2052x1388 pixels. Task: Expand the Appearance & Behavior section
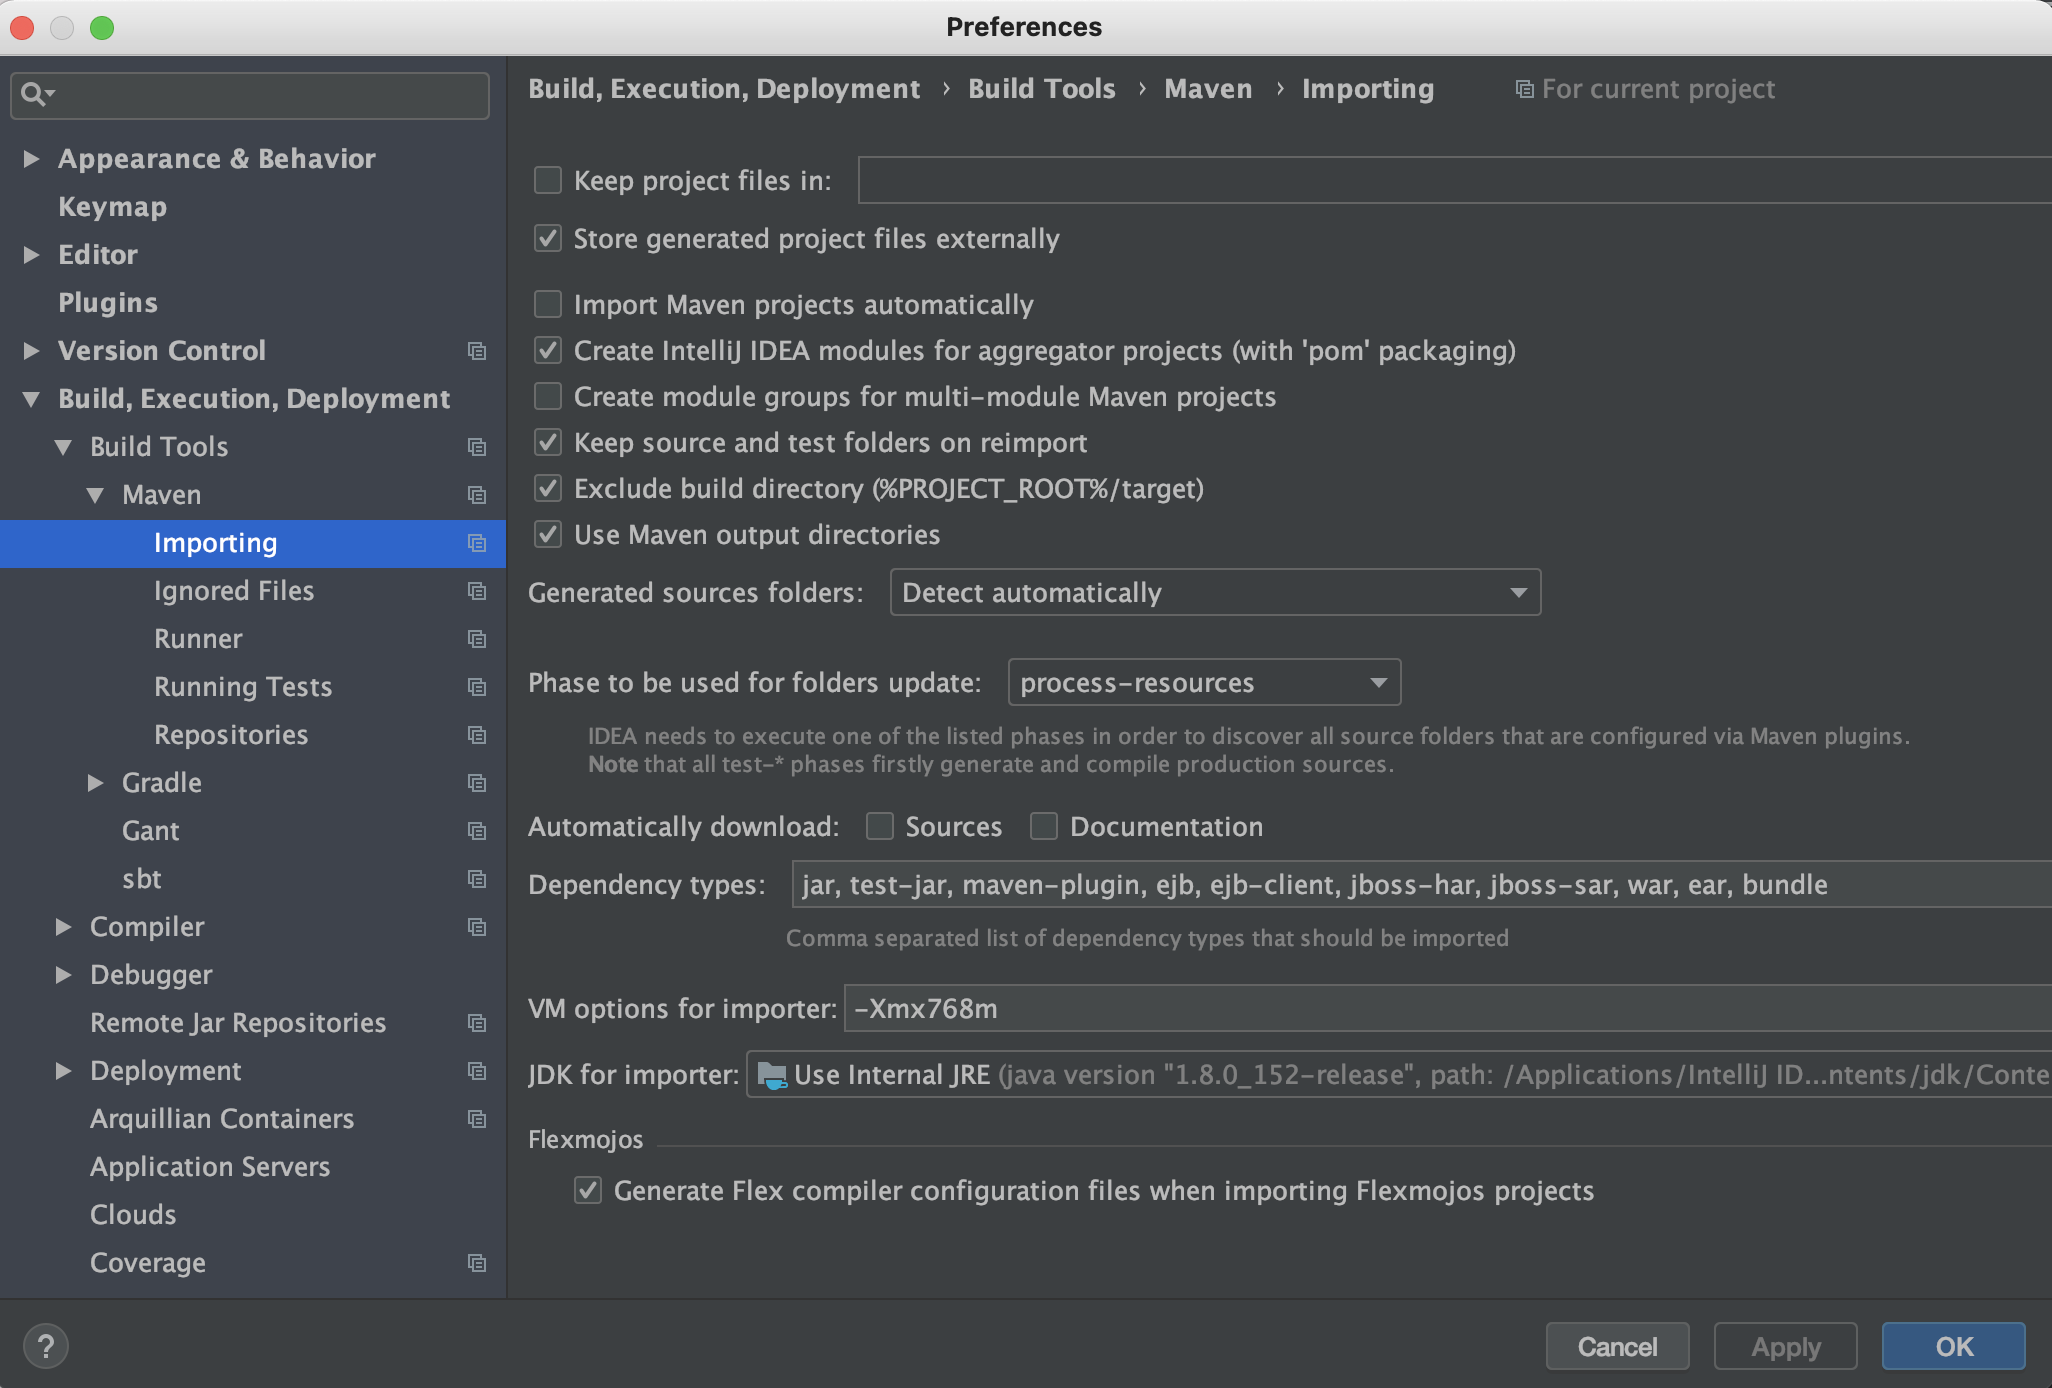pyautogui.click(x=31, y=159)
